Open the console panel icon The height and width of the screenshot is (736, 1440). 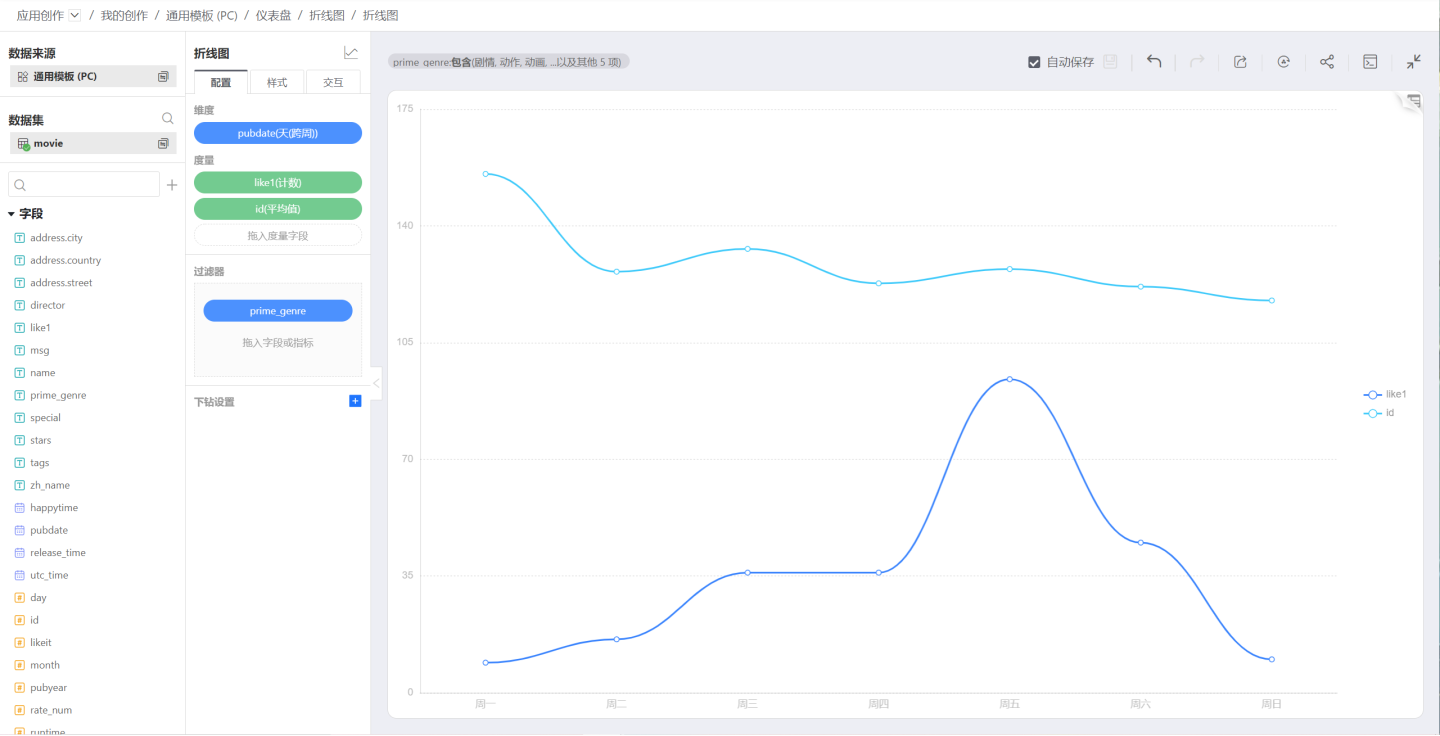pos(1371,62)
